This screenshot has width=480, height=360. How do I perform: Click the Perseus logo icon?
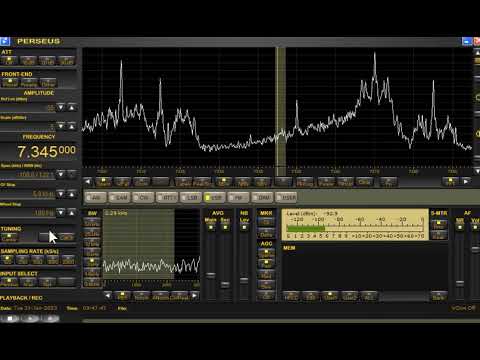coord(5,41)
